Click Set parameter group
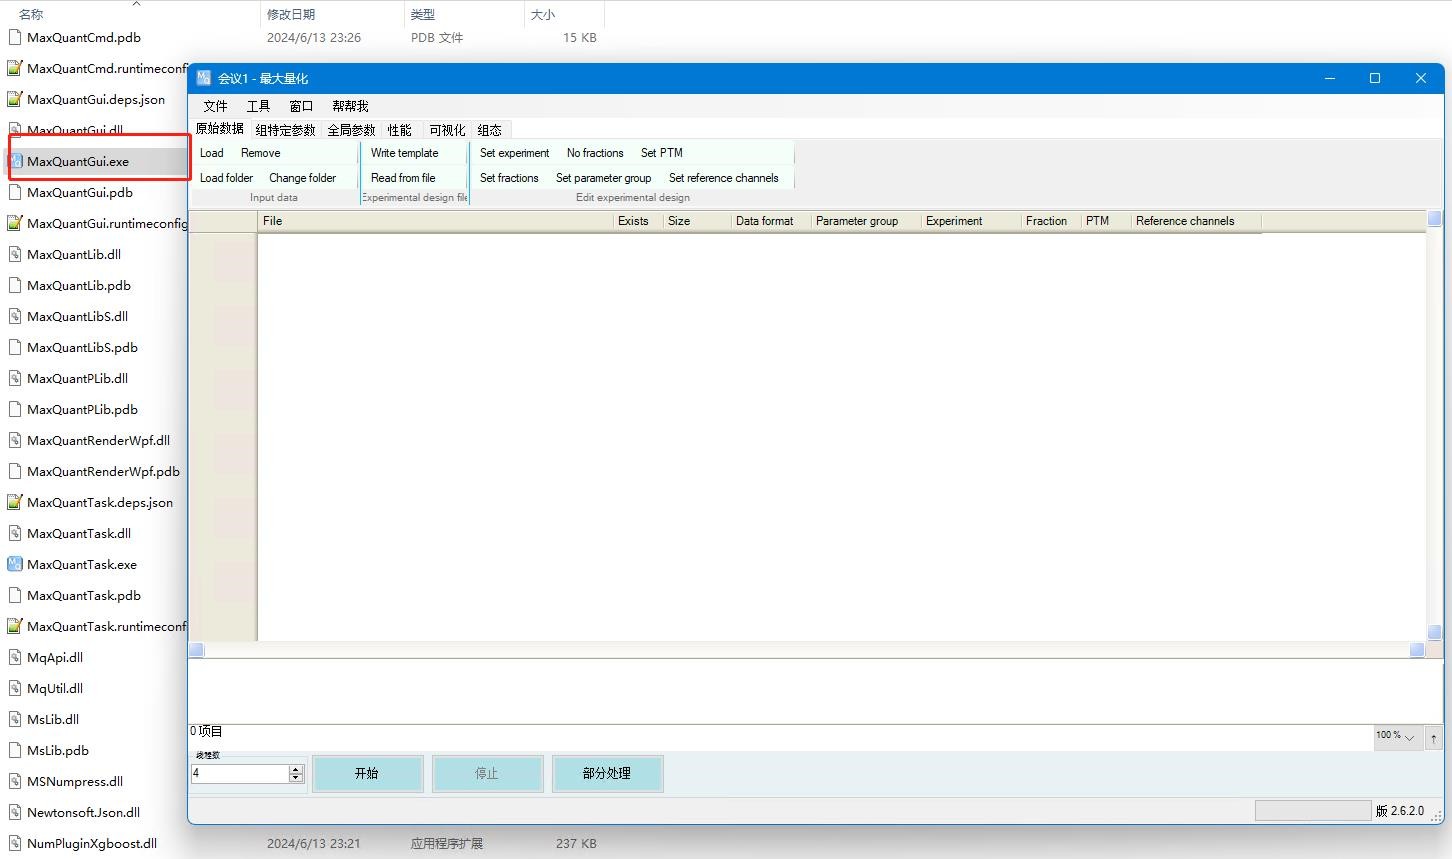 coord(603,178)
